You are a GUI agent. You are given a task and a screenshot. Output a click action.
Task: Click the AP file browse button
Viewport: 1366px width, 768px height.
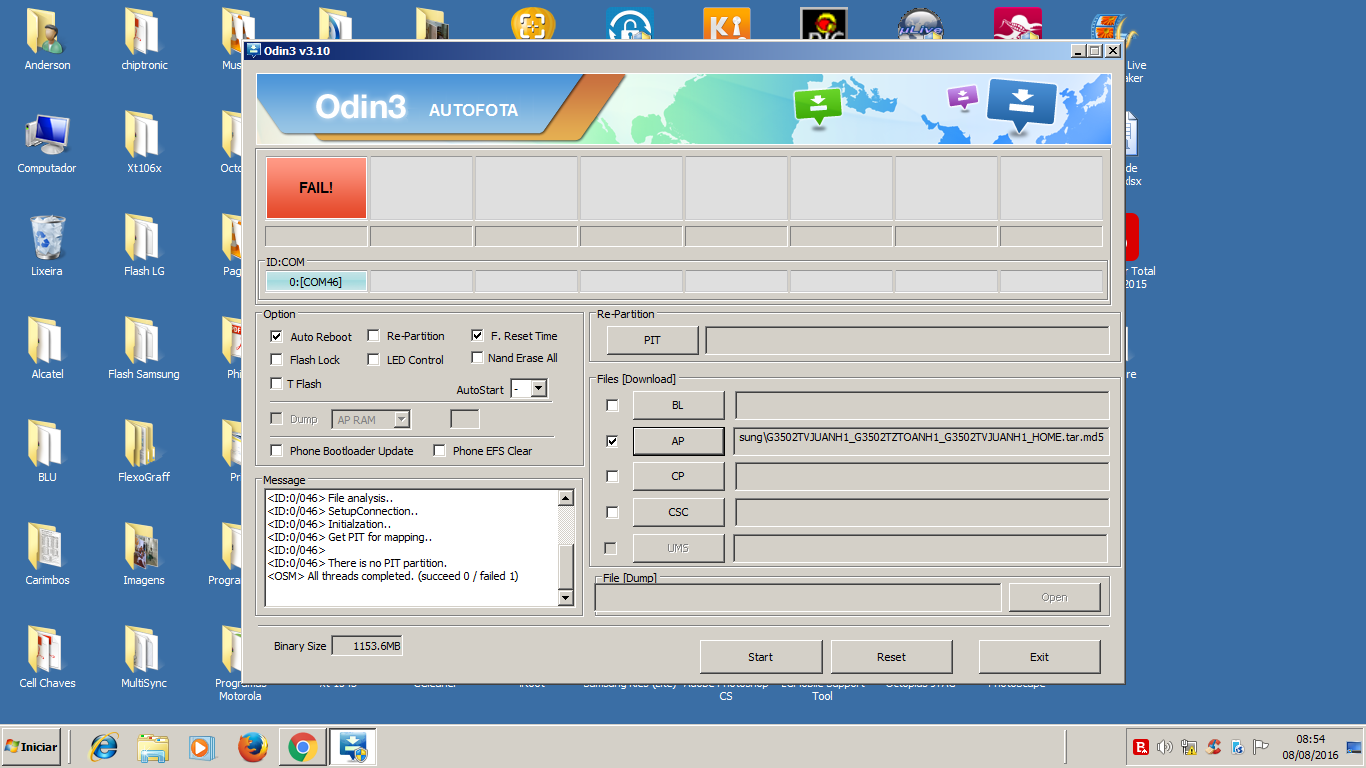tap(678, 441)
